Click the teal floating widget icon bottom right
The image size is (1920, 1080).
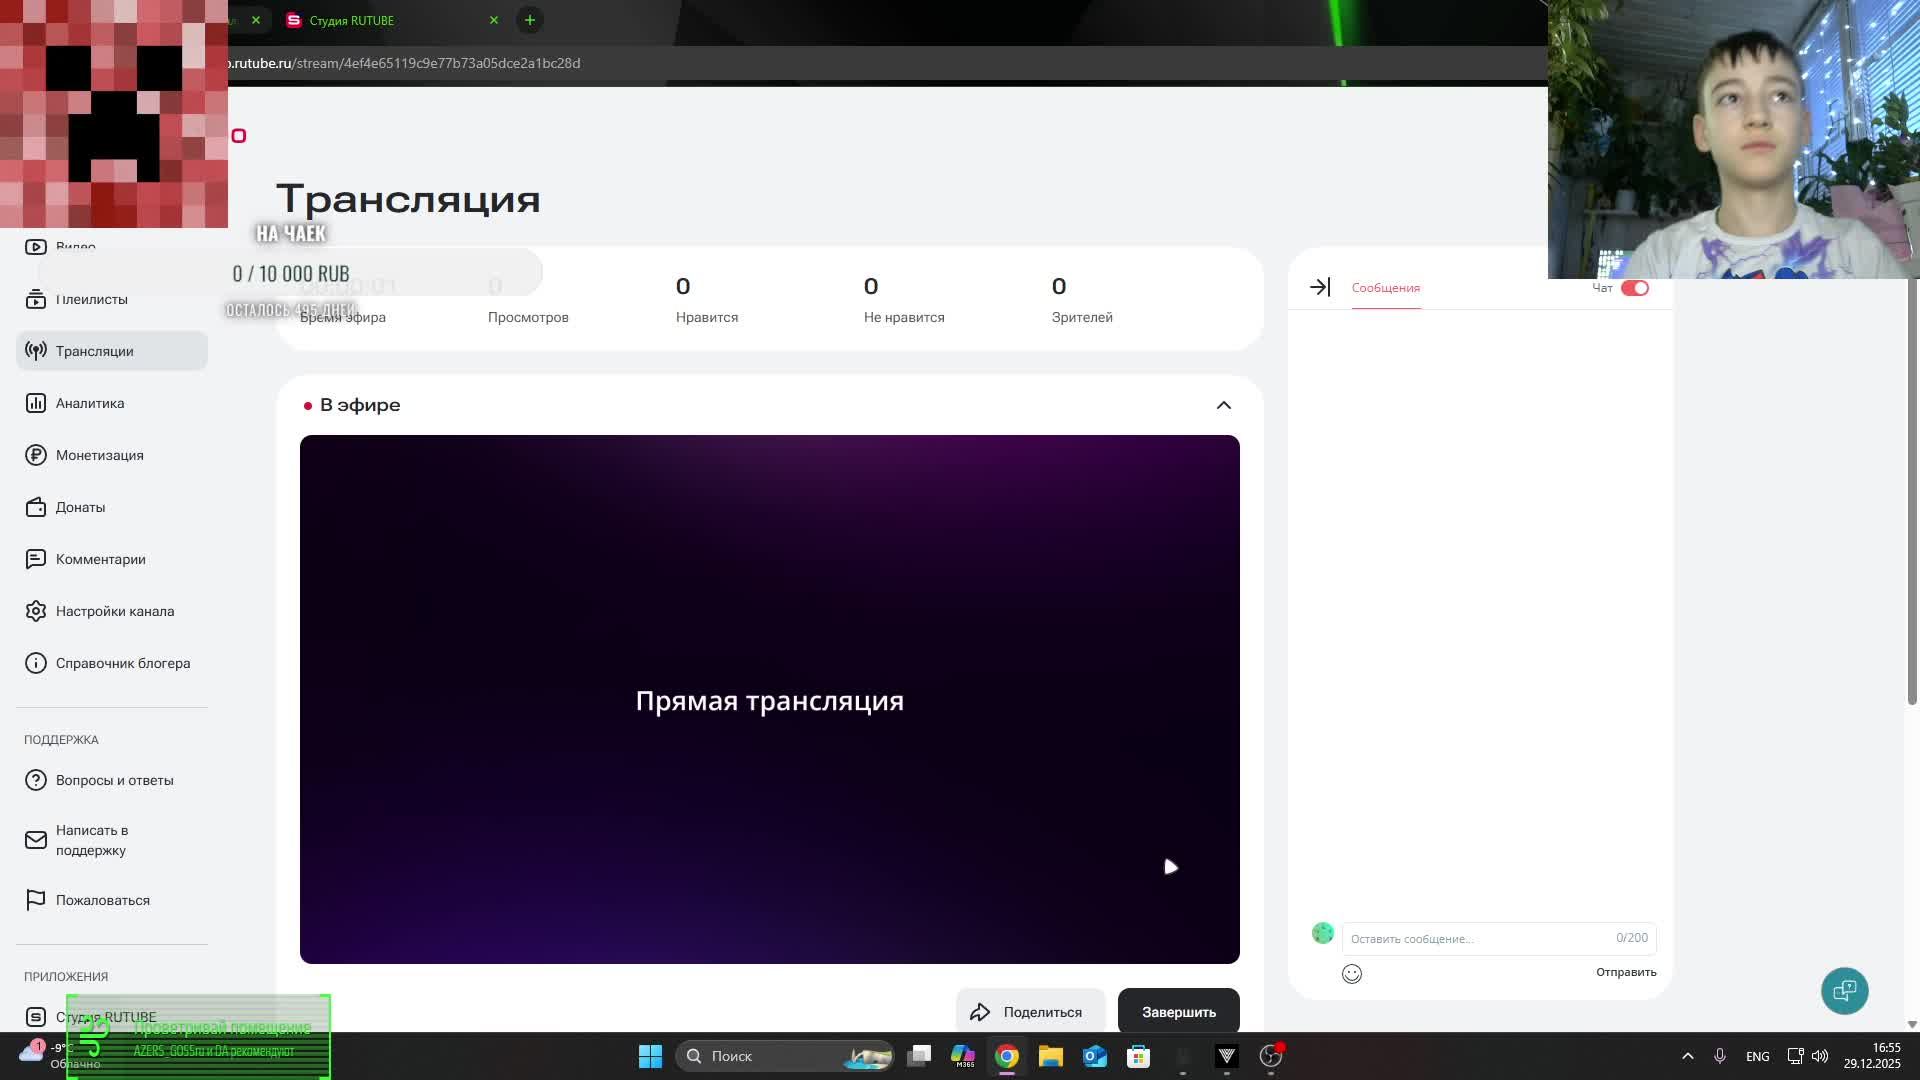point(1844,991)
